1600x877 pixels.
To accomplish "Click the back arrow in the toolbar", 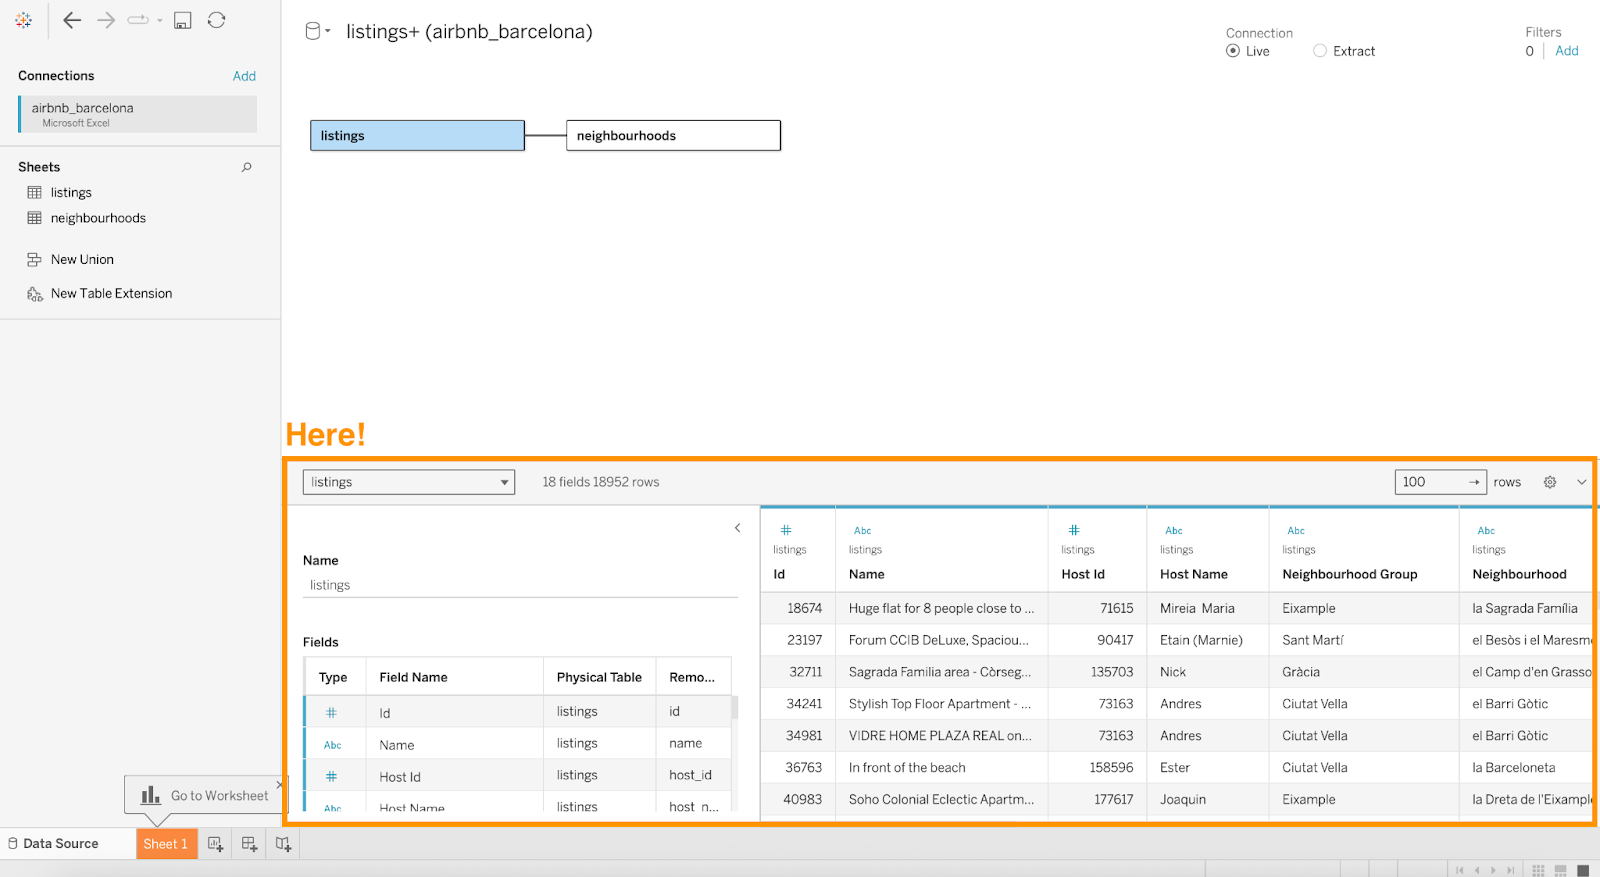I will [72, 20].
